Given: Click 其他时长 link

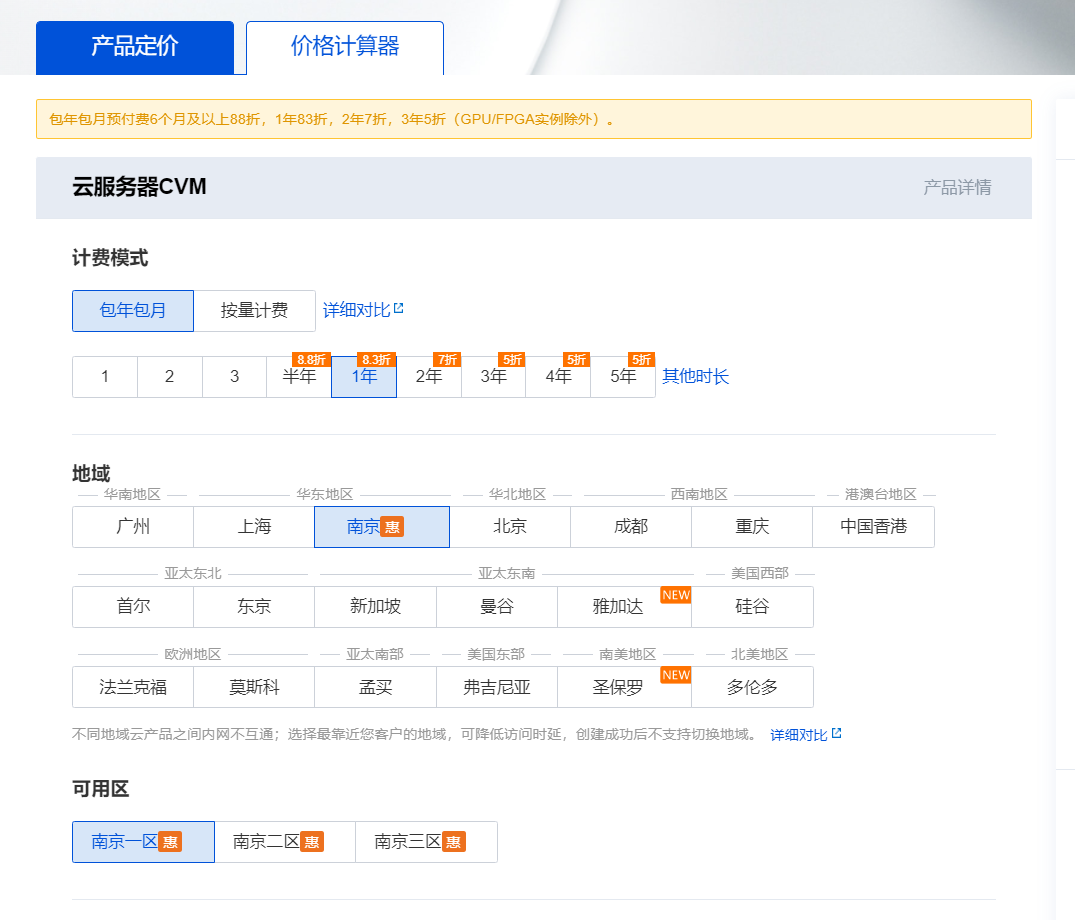Looking at the screenshot, I should pyautogui.click(x=695, y=376).
